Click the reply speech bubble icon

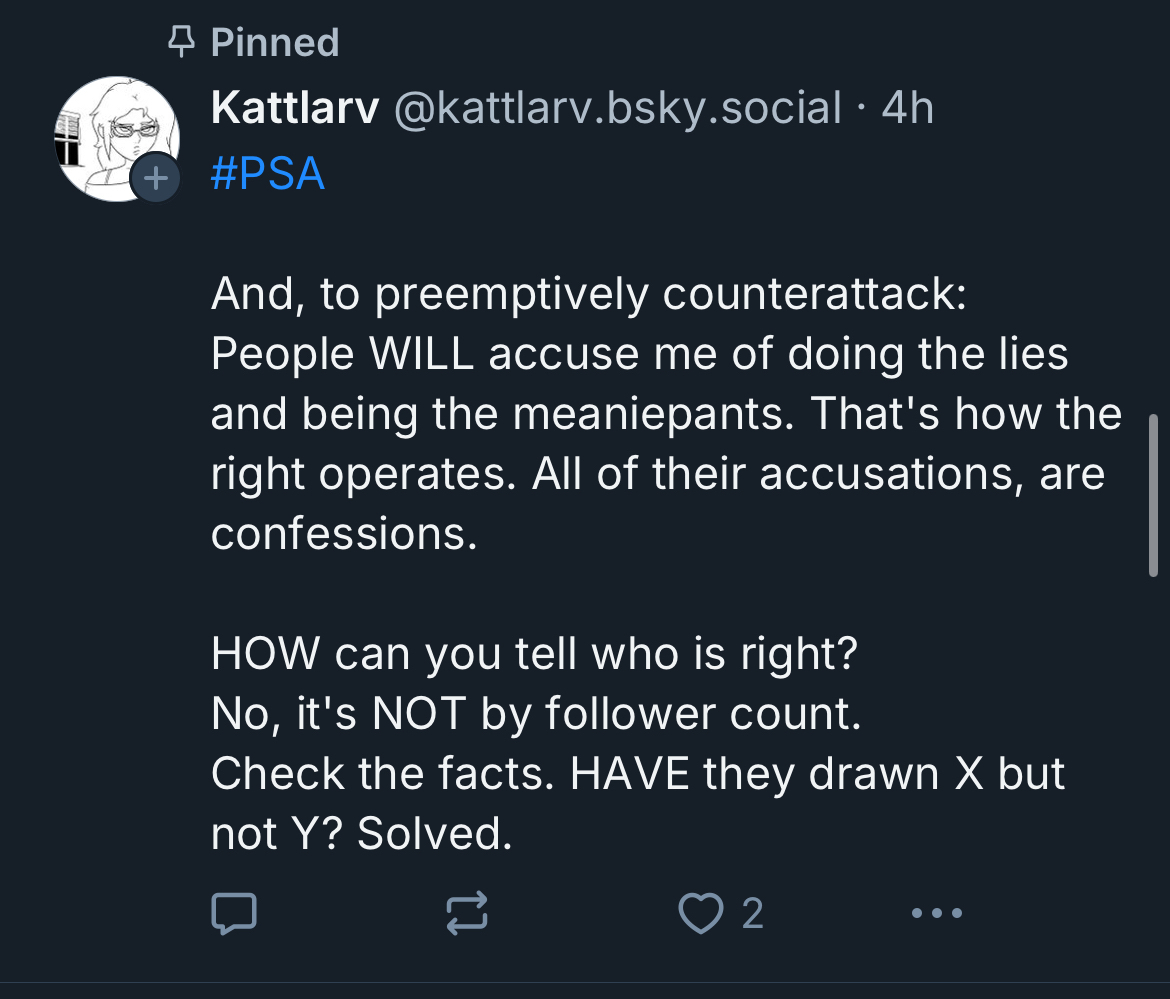pyautogui.click(x=235, y=913)
